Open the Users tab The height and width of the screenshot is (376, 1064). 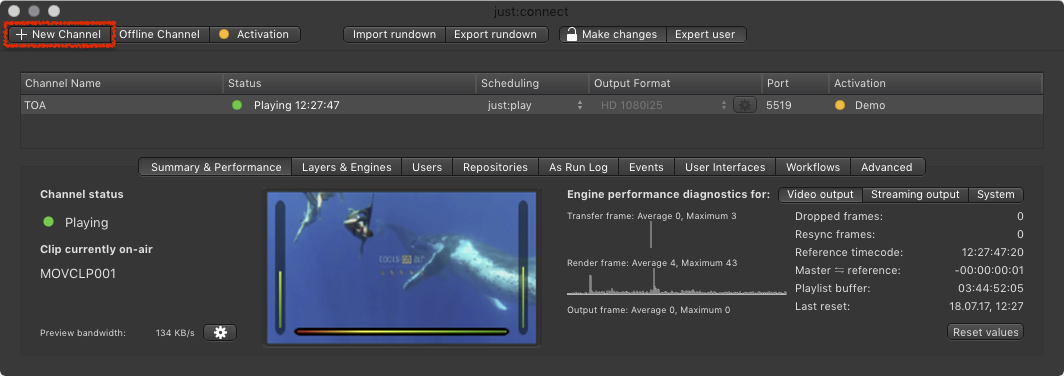click(x=427, y=167)
